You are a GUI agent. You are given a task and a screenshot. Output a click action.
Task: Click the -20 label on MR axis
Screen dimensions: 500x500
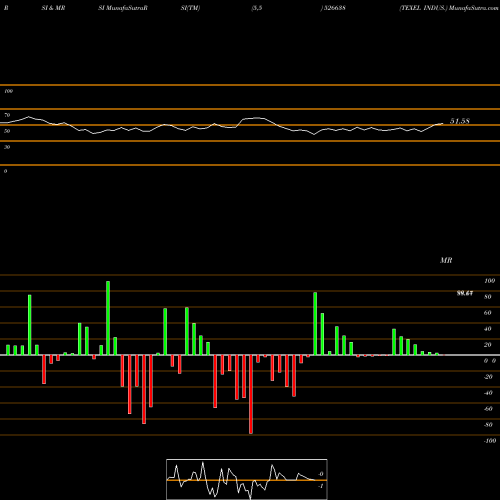[488, 377]
